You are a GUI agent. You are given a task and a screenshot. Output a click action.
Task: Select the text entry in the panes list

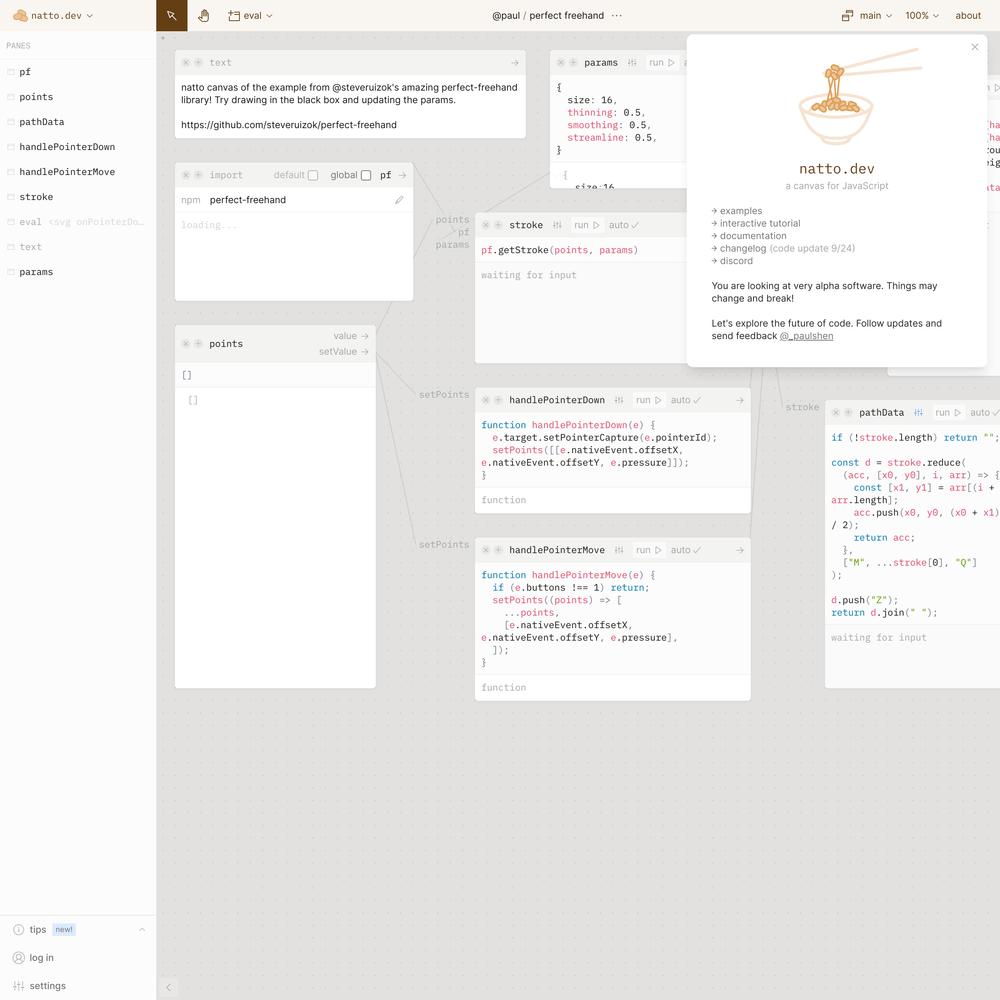78,247
